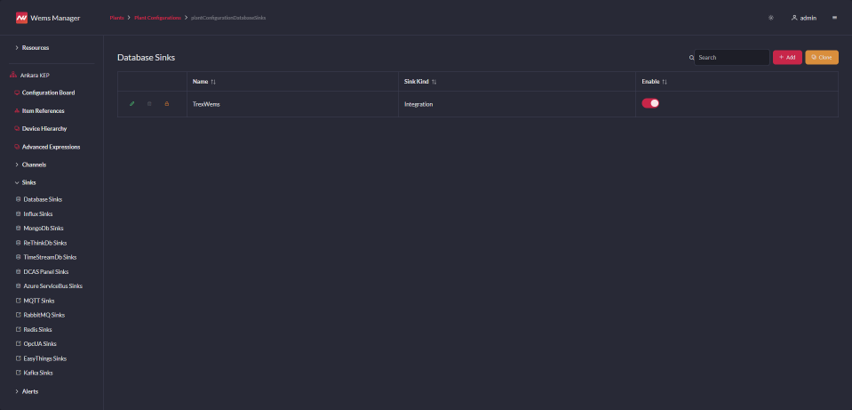Open Kafka Sinks from the sidebar

click(x=38, y=372)
